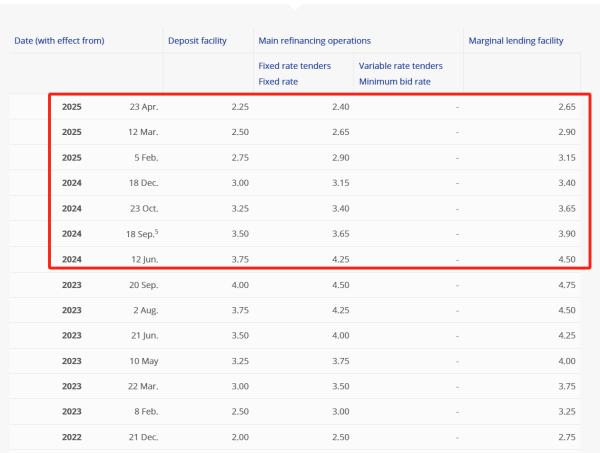Select fixed rate 3.65 in 18 Sep. row
Image resolution: width=600 pixels, height=453 pixels.
(x=338, y=234)
